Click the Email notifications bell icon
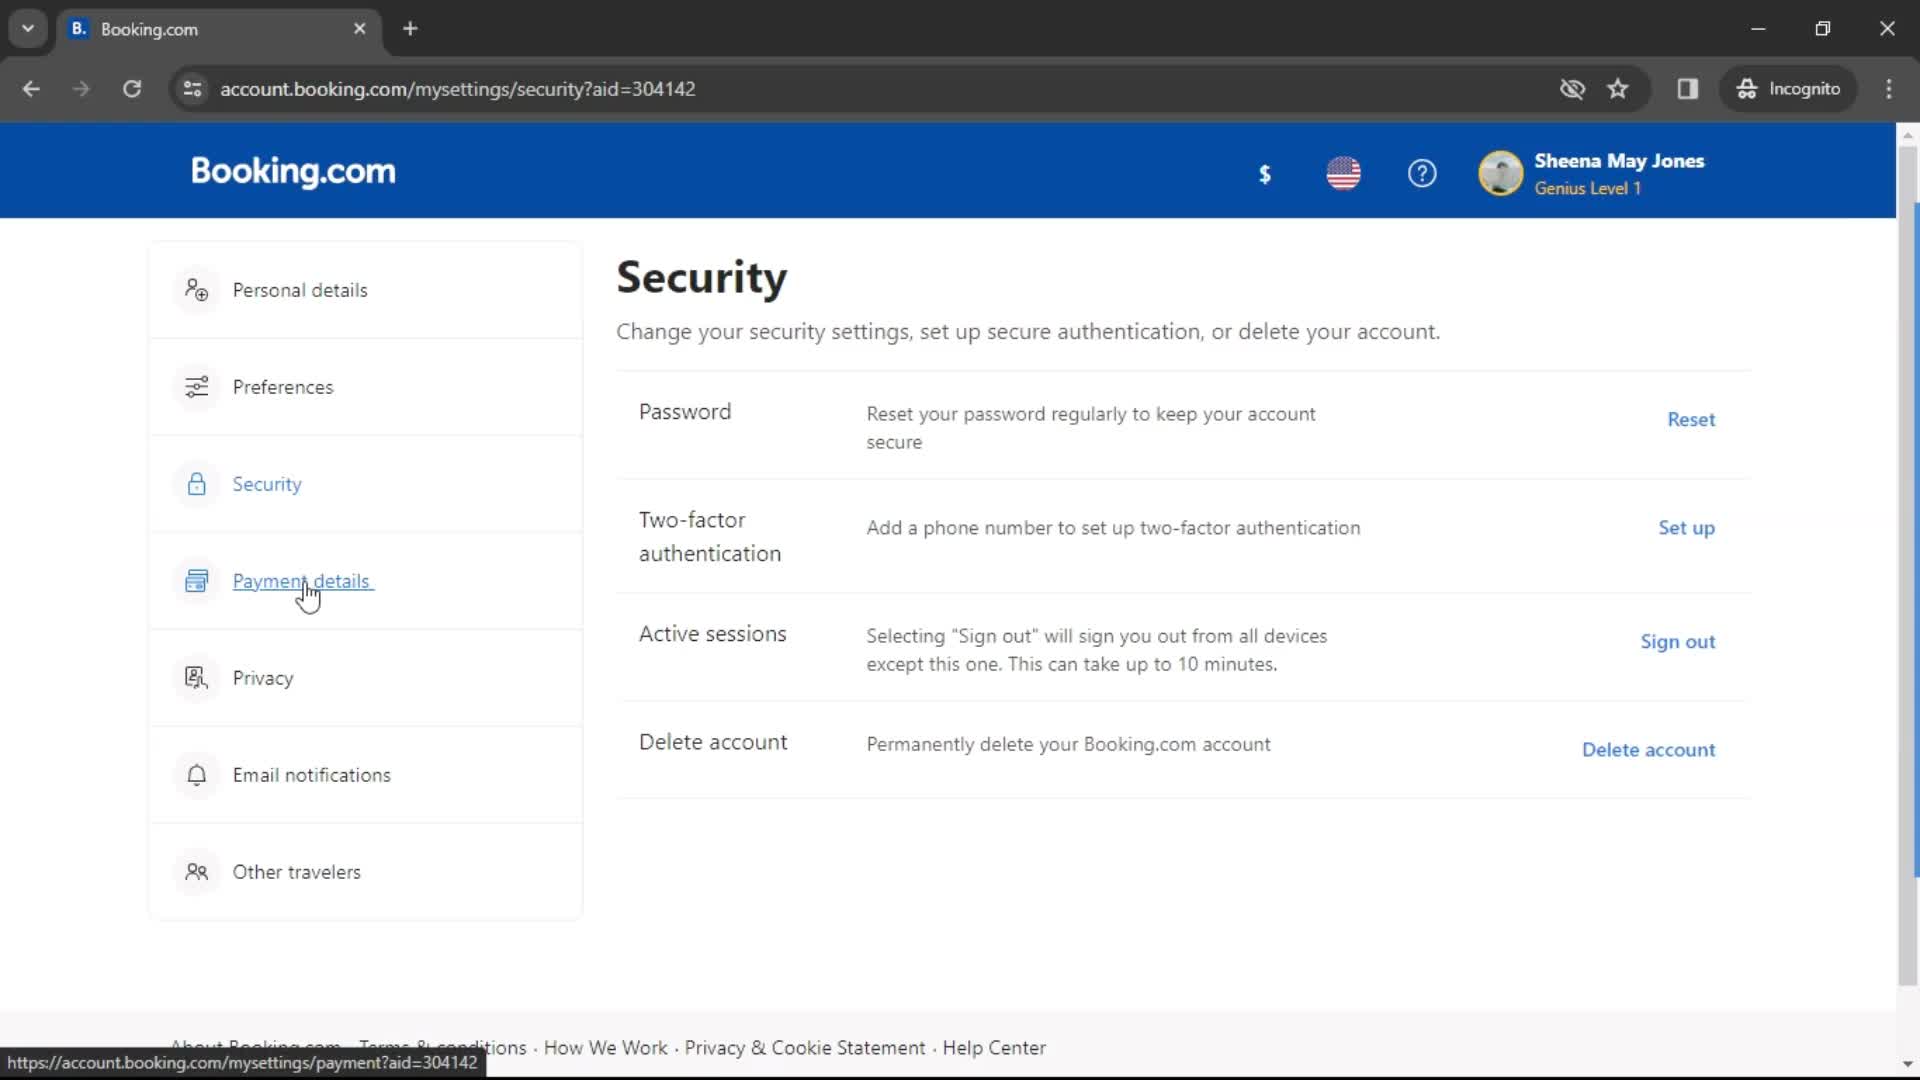The width and height of the screenshot is (1920, 1080). 195,775
